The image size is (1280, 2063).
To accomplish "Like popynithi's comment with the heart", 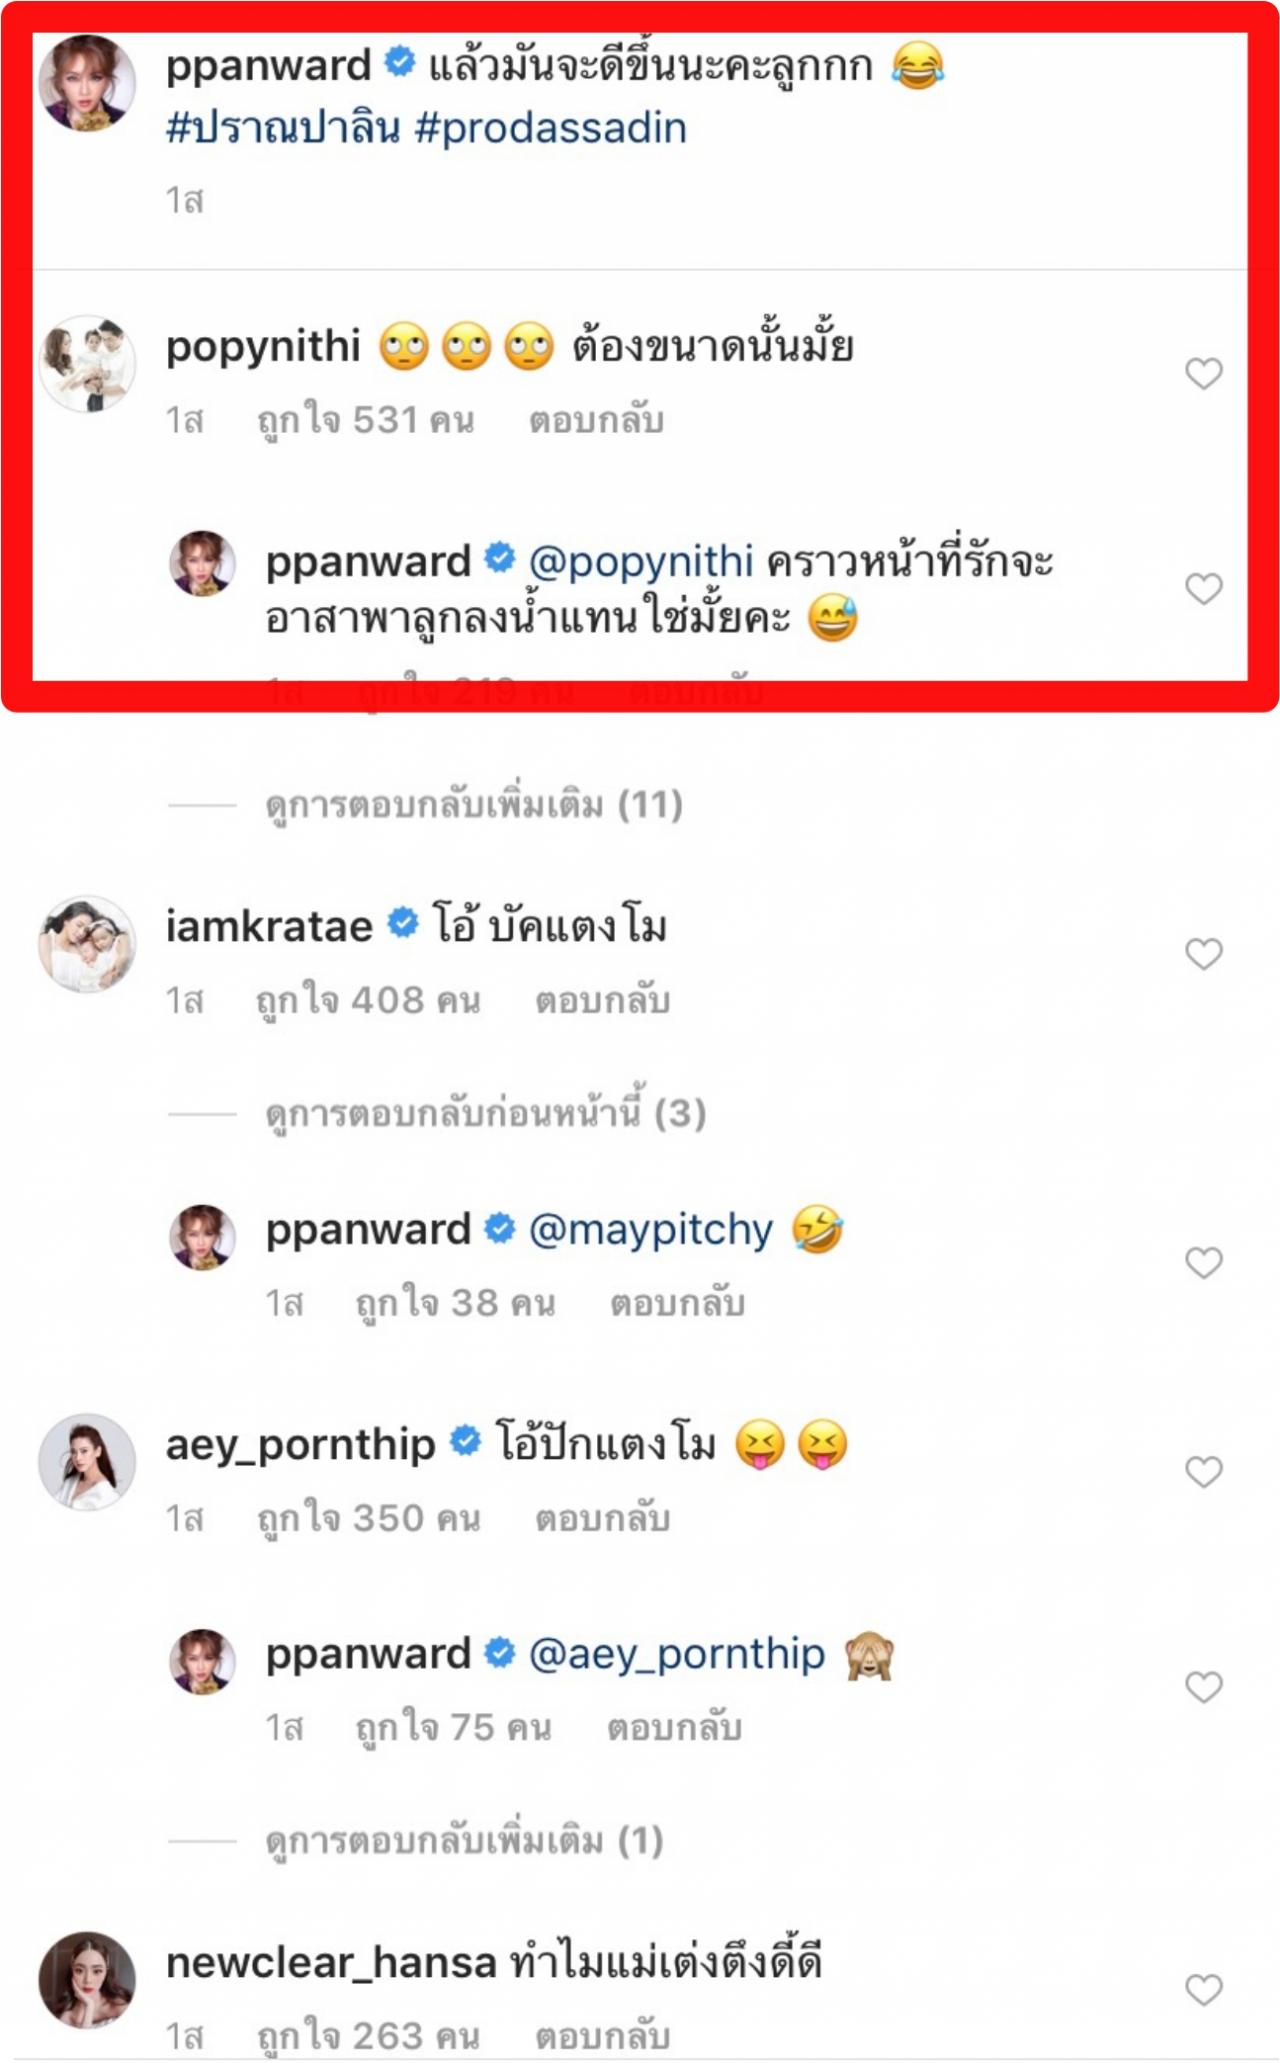I will click(1203, 374).
